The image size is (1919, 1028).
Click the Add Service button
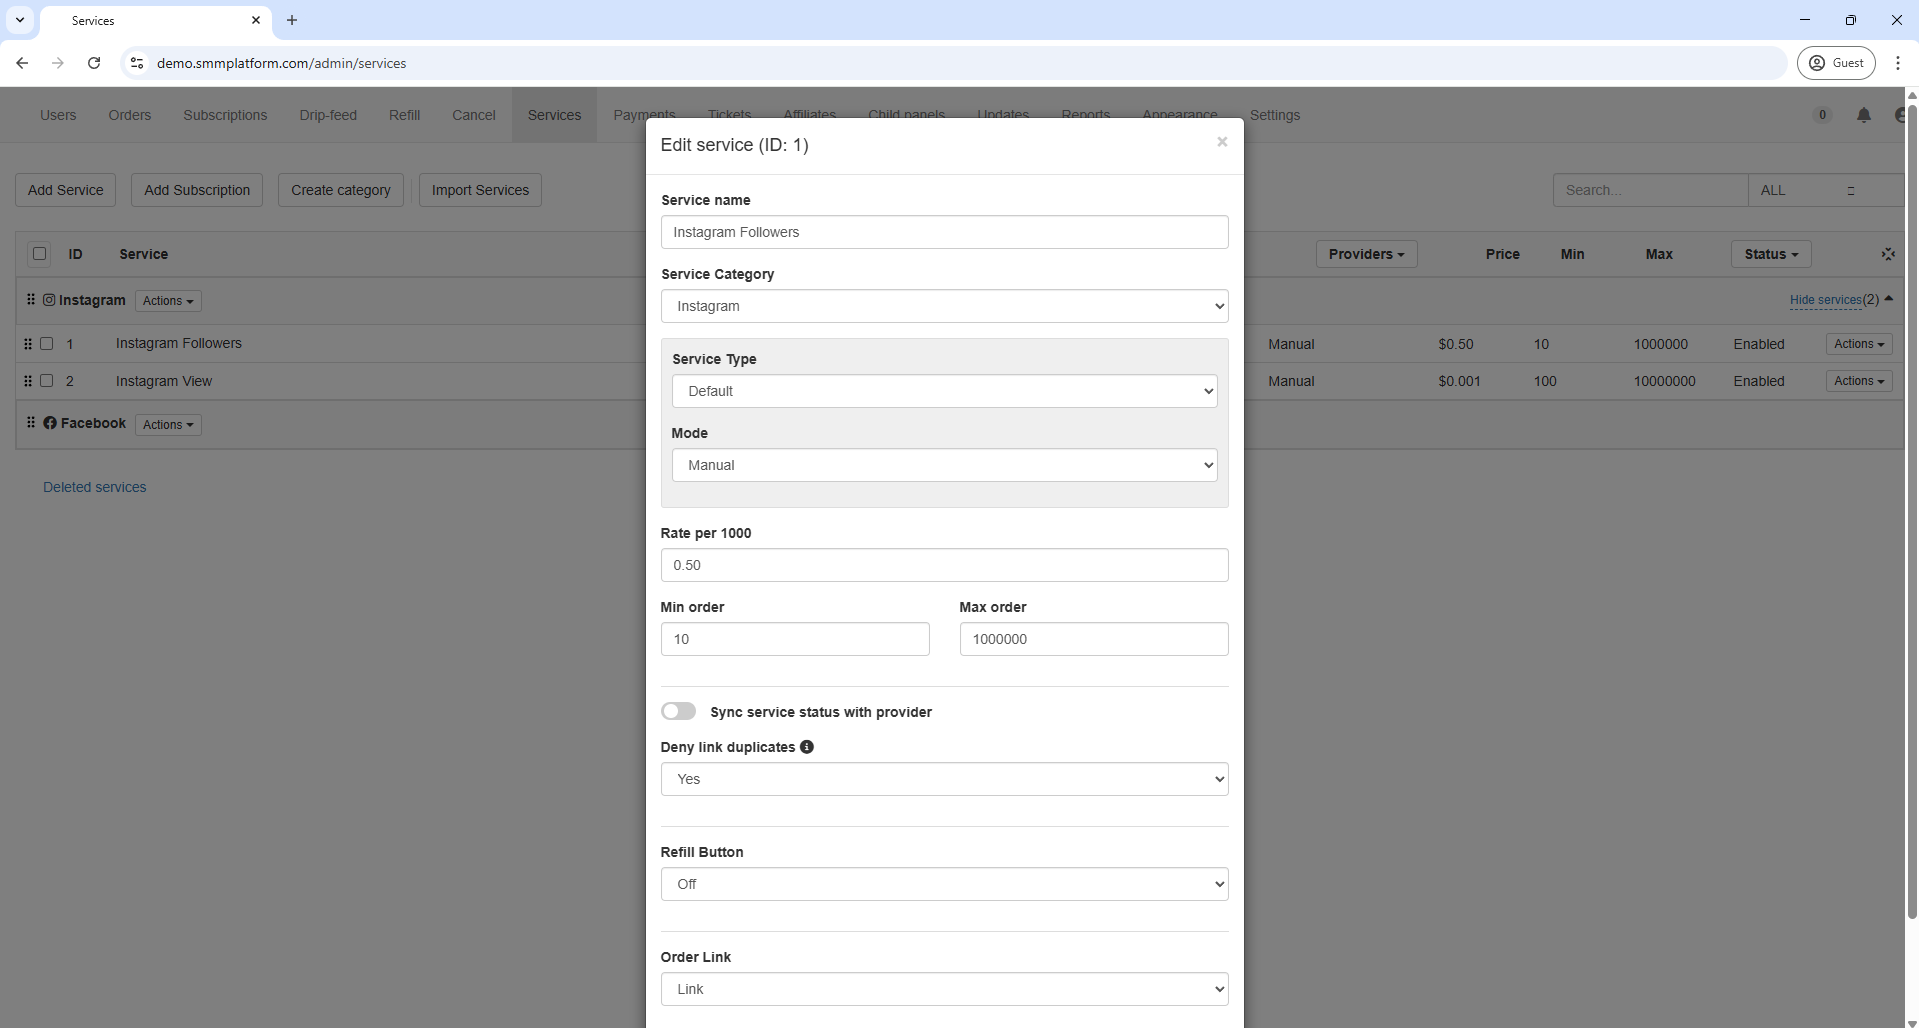coord(65,190)
